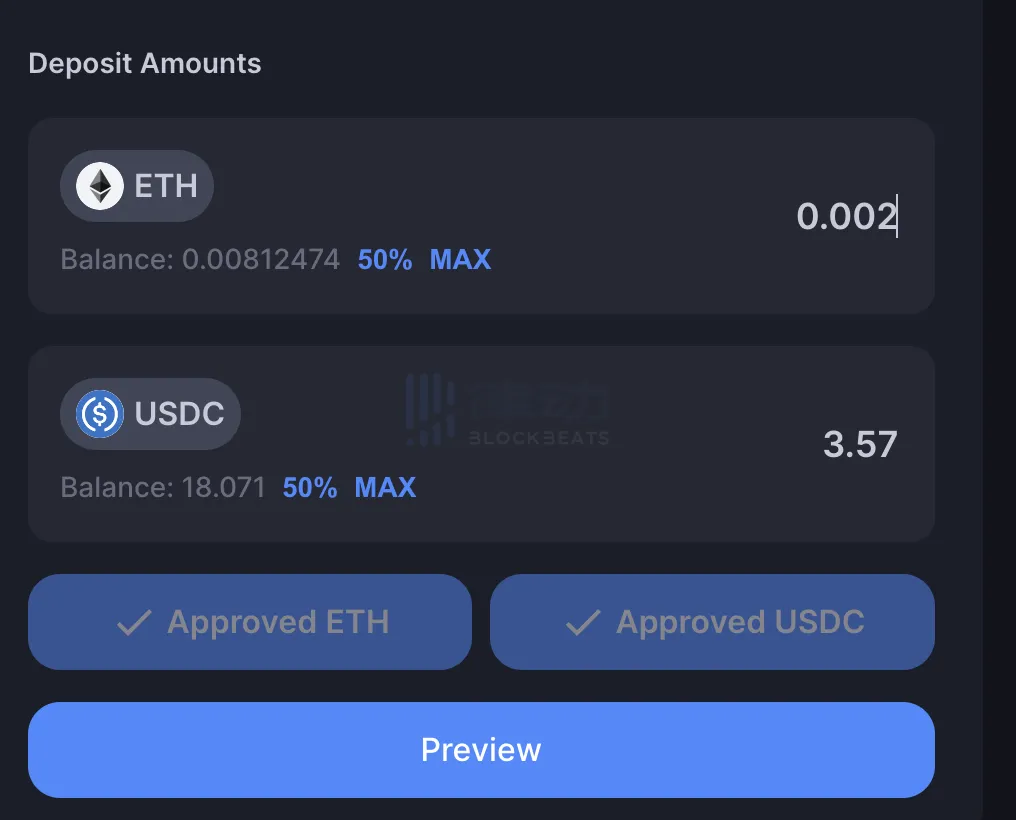The width and height of the screenshot is (1016, 820).
Task: Set USDC deposit to 50% of balance
Action: [310, 488]
